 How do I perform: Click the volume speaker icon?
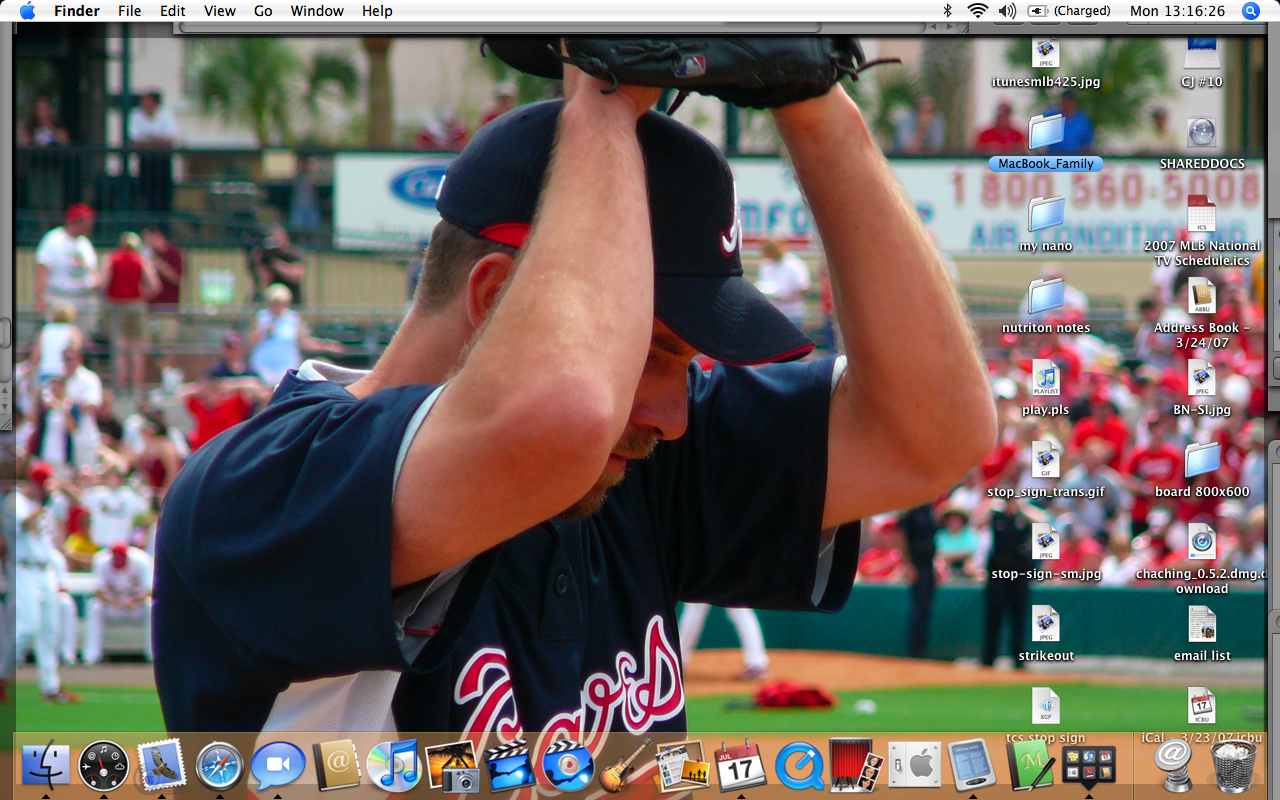(1007, 11)
